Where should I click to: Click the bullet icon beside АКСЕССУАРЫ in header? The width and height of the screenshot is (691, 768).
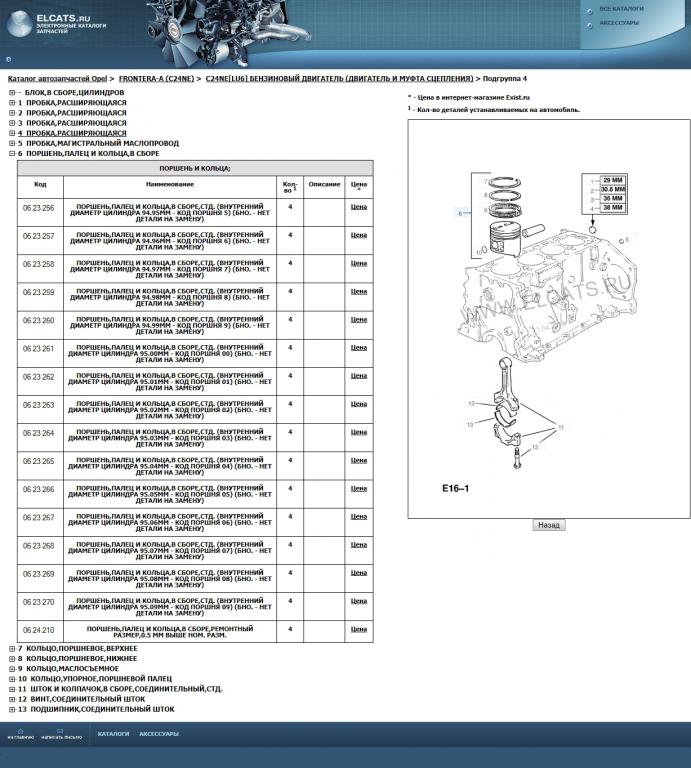tap(590, 25)
